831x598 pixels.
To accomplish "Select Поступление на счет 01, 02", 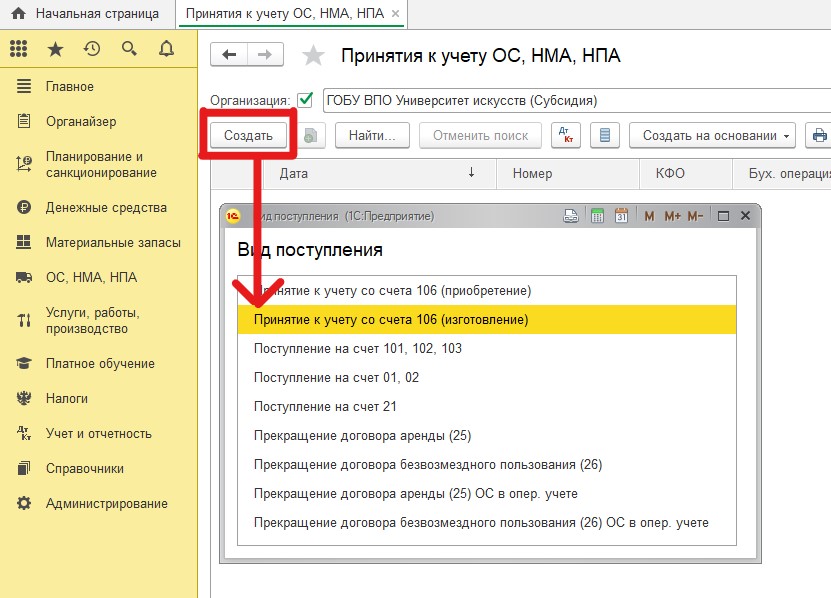I will pos(487,377).
